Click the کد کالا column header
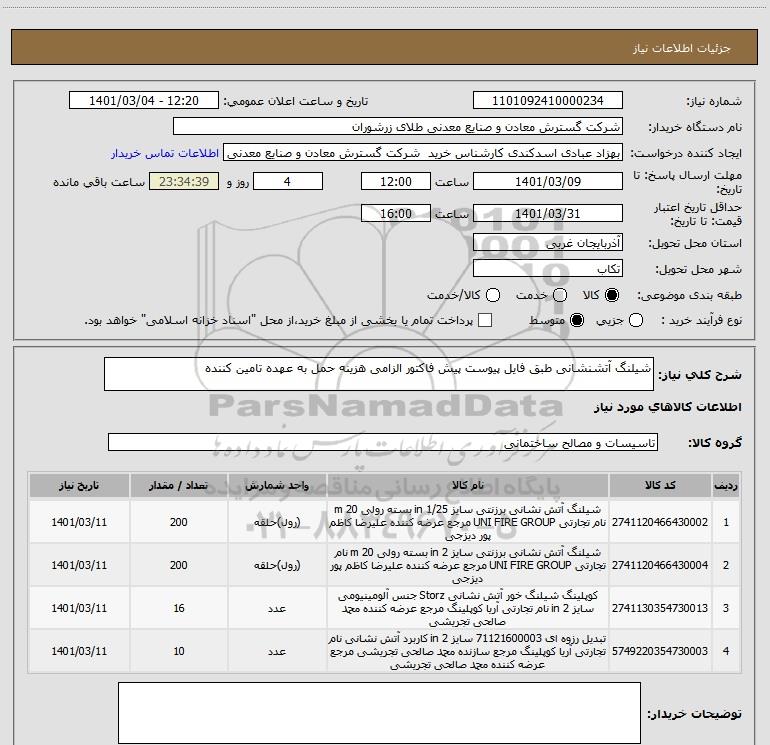The image size is (770, 745). coord(660,486)
